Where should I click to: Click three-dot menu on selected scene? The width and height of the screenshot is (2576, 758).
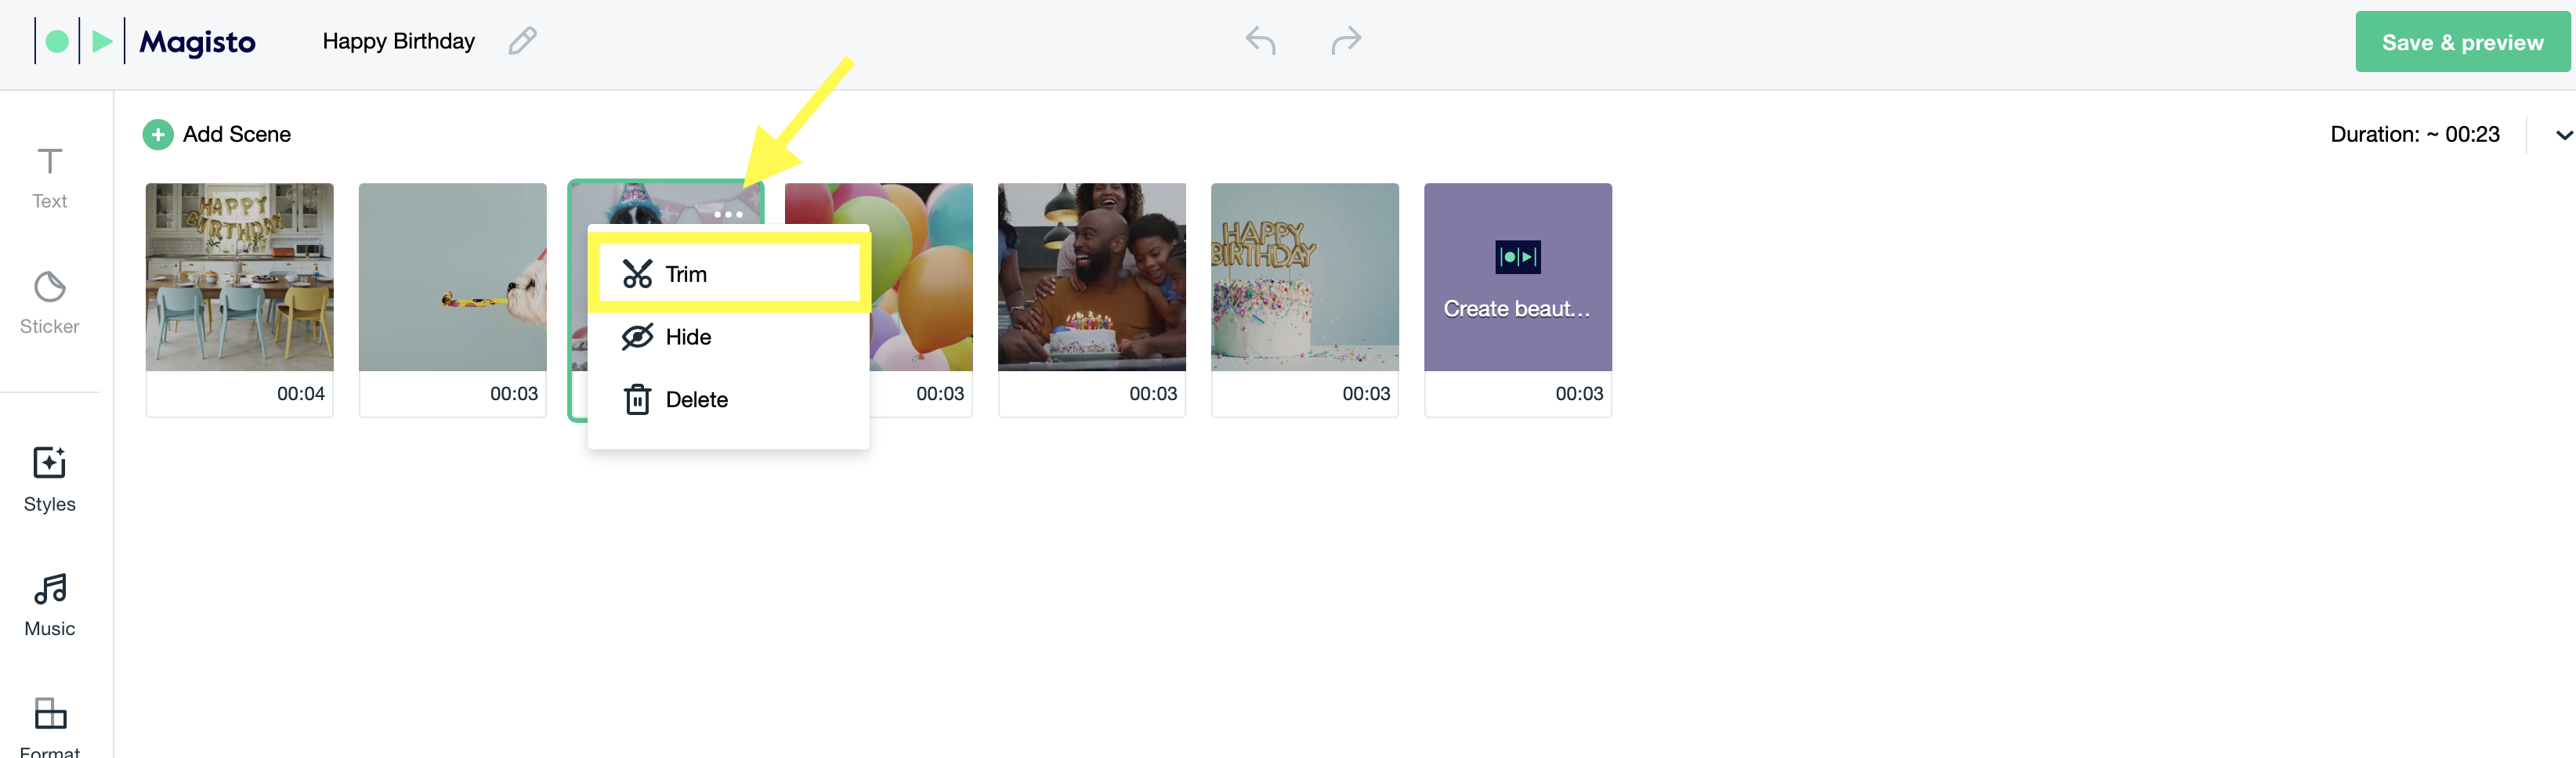click(728, 214)
